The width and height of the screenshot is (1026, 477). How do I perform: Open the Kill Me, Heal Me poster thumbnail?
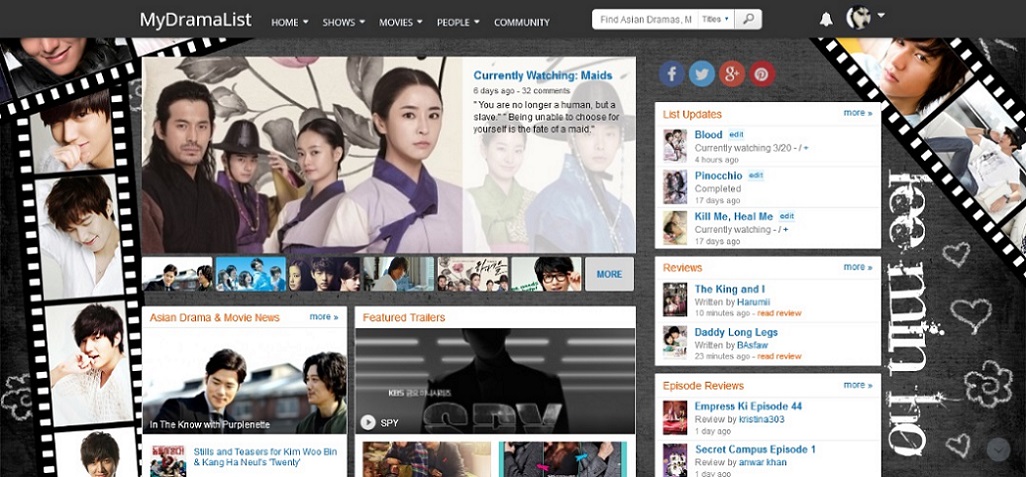675,228
